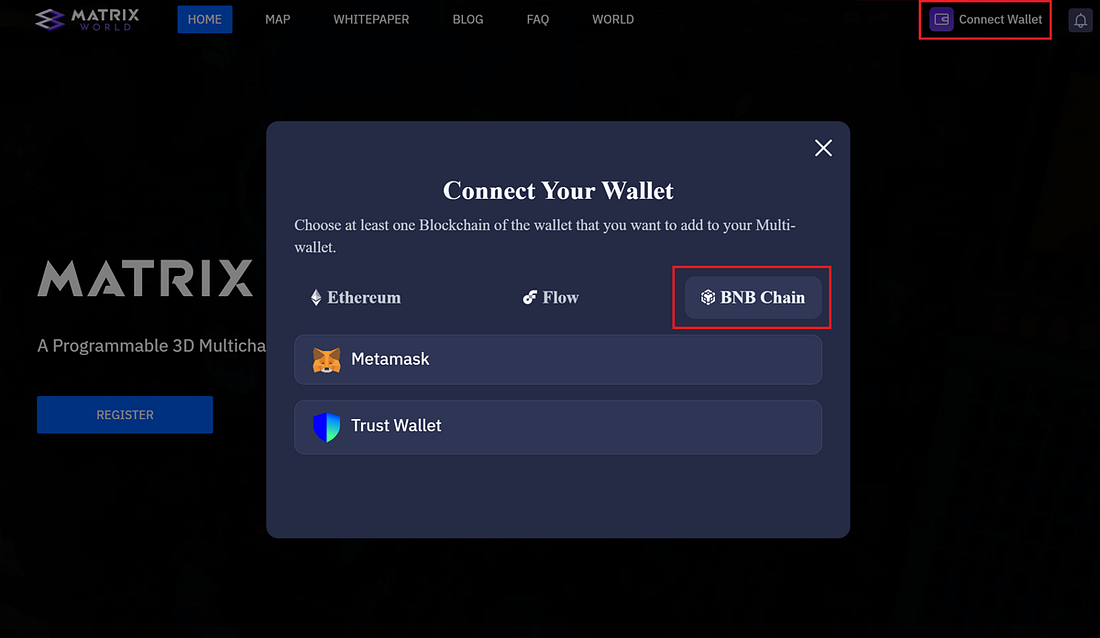Click the Metamask fox icon
This screenshot has width=1100, height=638.
[x=326, y=359]
